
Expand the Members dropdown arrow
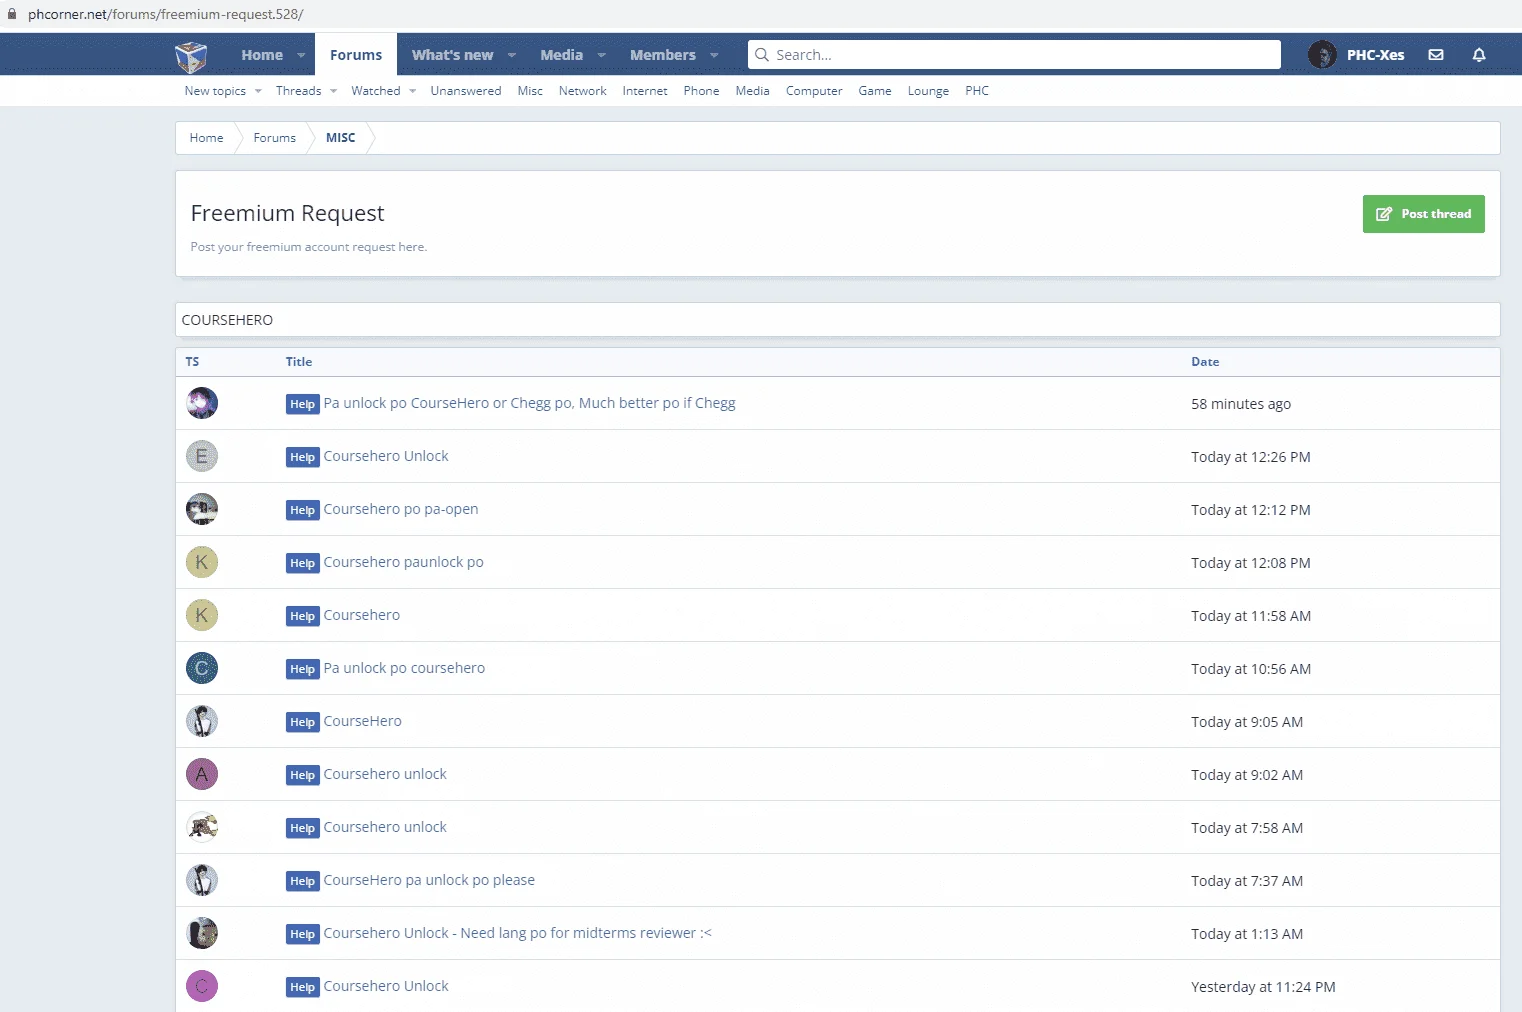pyautogui.click(x=714, y=55)
